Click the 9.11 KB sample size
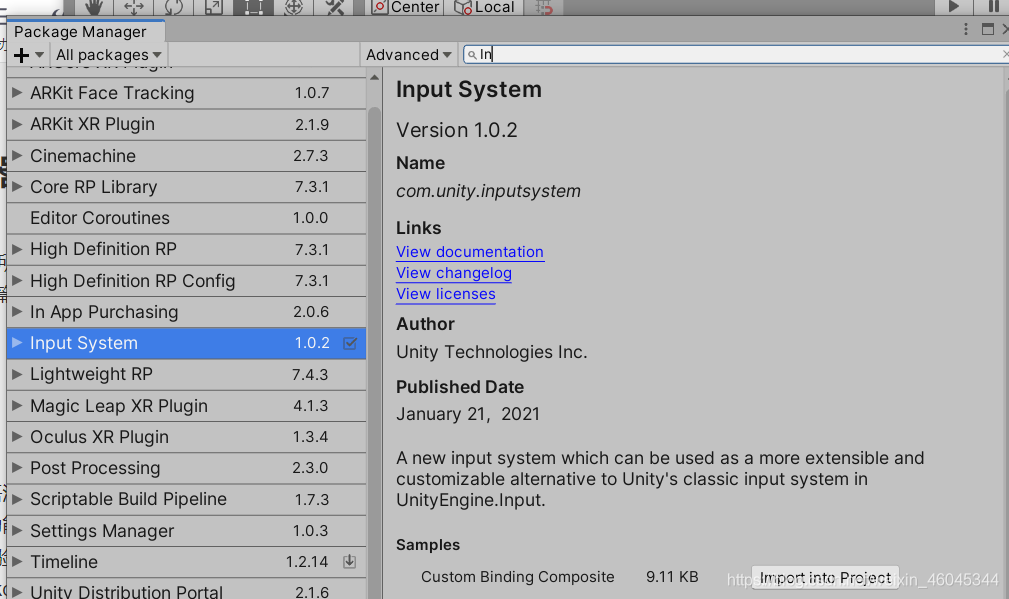1009x599 pixels. click(672, 576)
